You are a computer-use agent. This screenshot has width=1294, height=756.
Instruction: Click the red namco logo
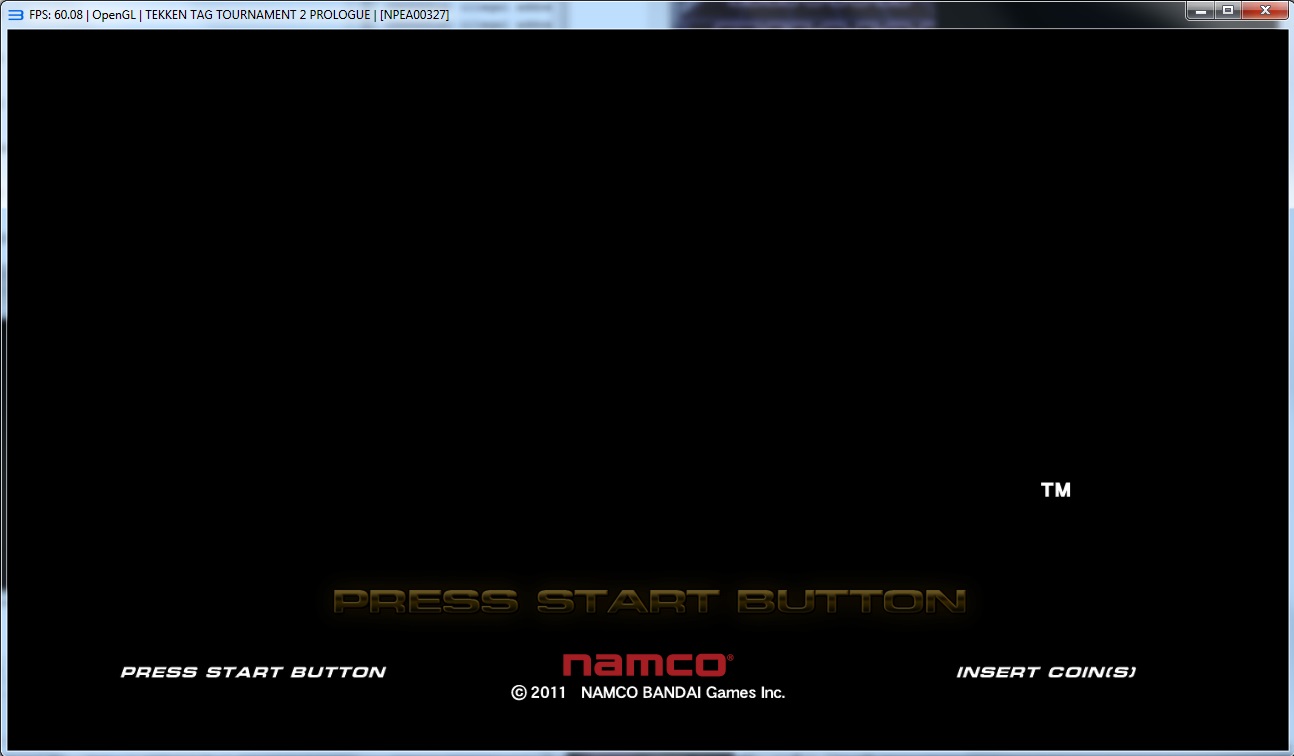pos(647,665)
